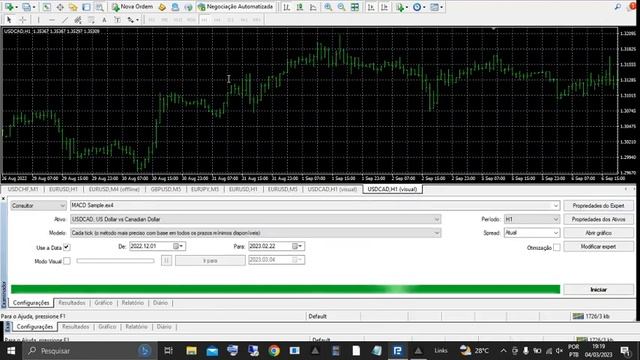This screenshot has width=640, height=360.
Task: Tile chart windows icon
Action: tap(355, 7)
